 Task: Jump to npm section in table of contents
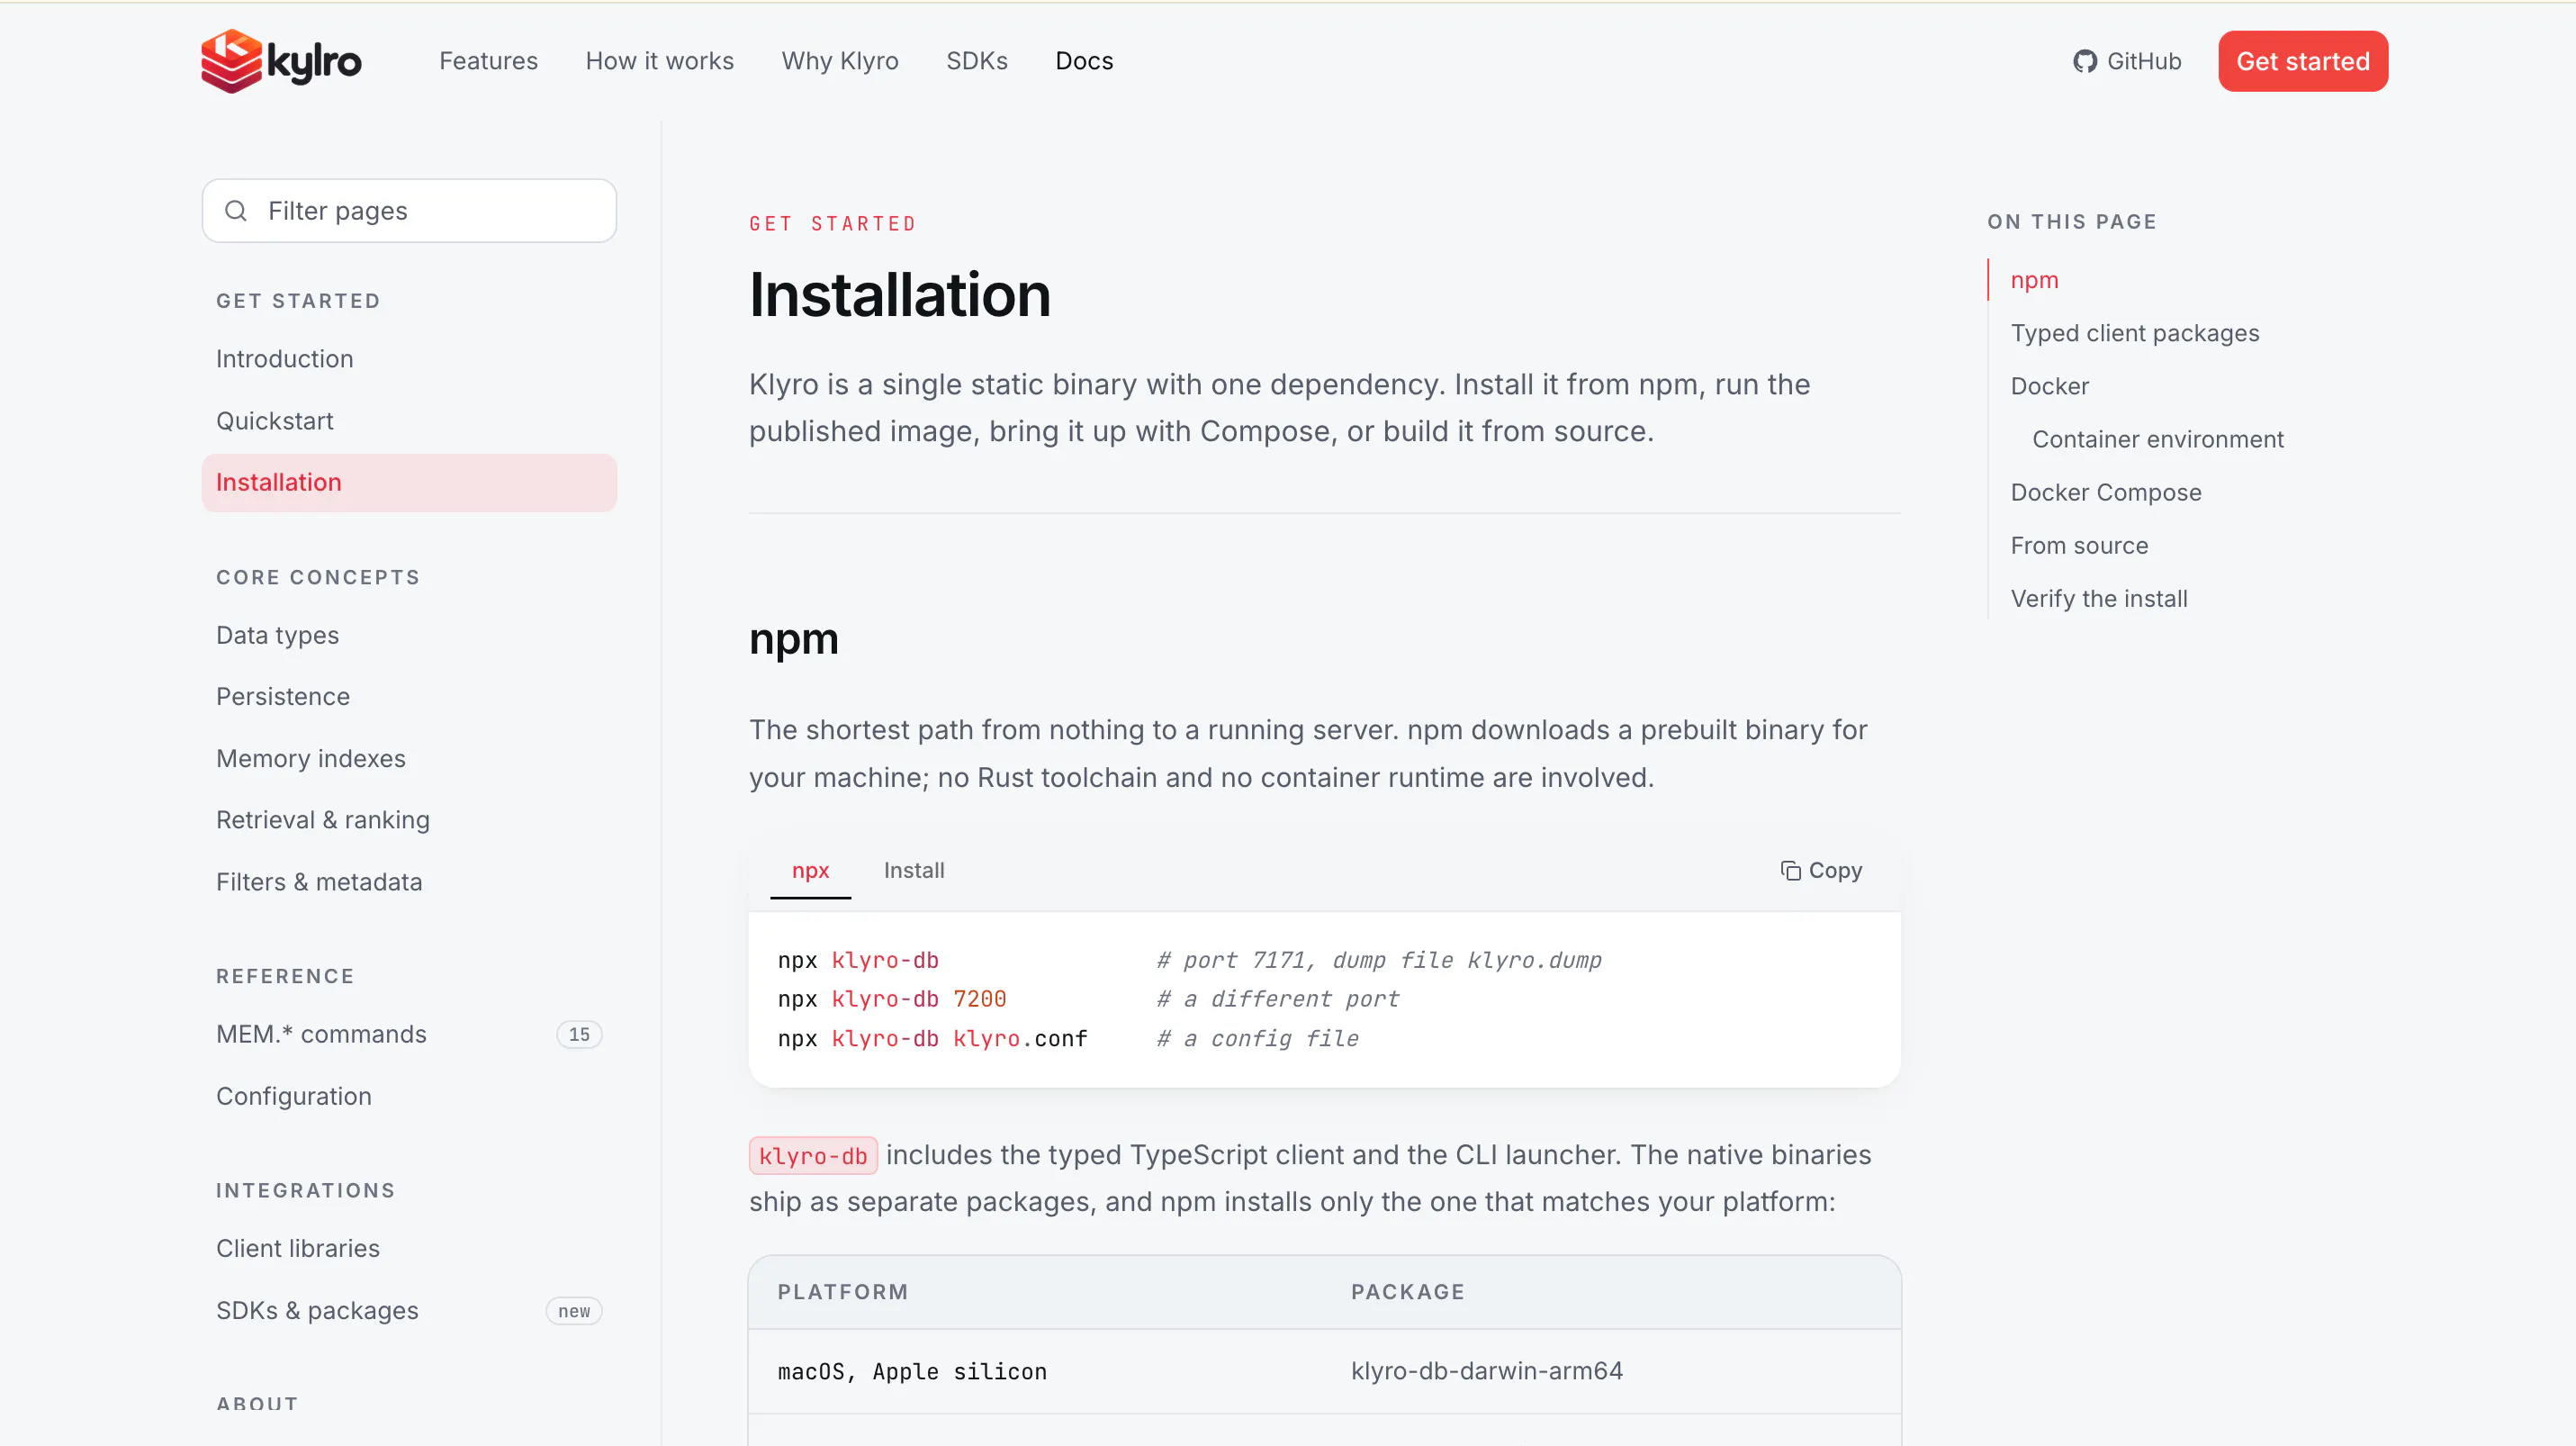click(2034, 280)
